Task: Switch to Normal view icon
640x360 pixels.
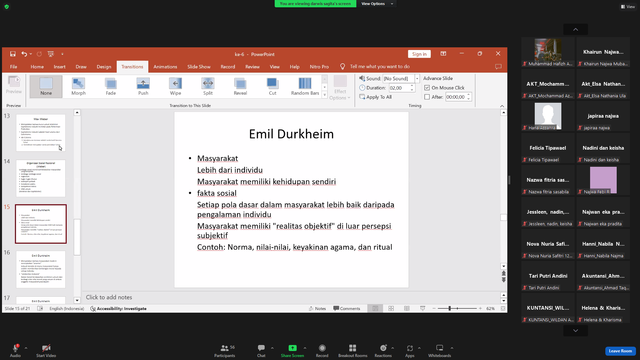Action: coord(375,309)
